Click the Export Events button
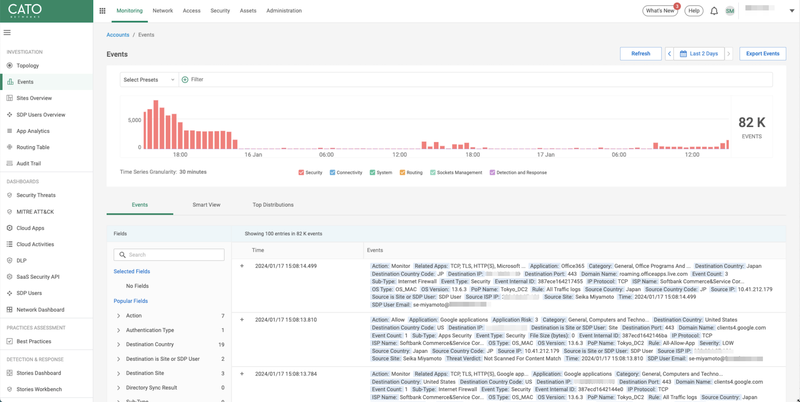The width and height of the screenshot is (800, 402). point(762,54)
